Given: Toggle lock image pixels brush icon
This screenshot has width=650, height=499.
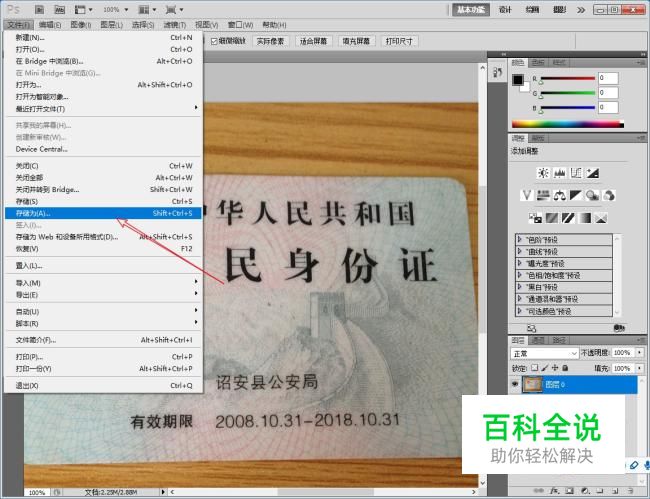Looking at the screenshot, I should click(545, 368).
